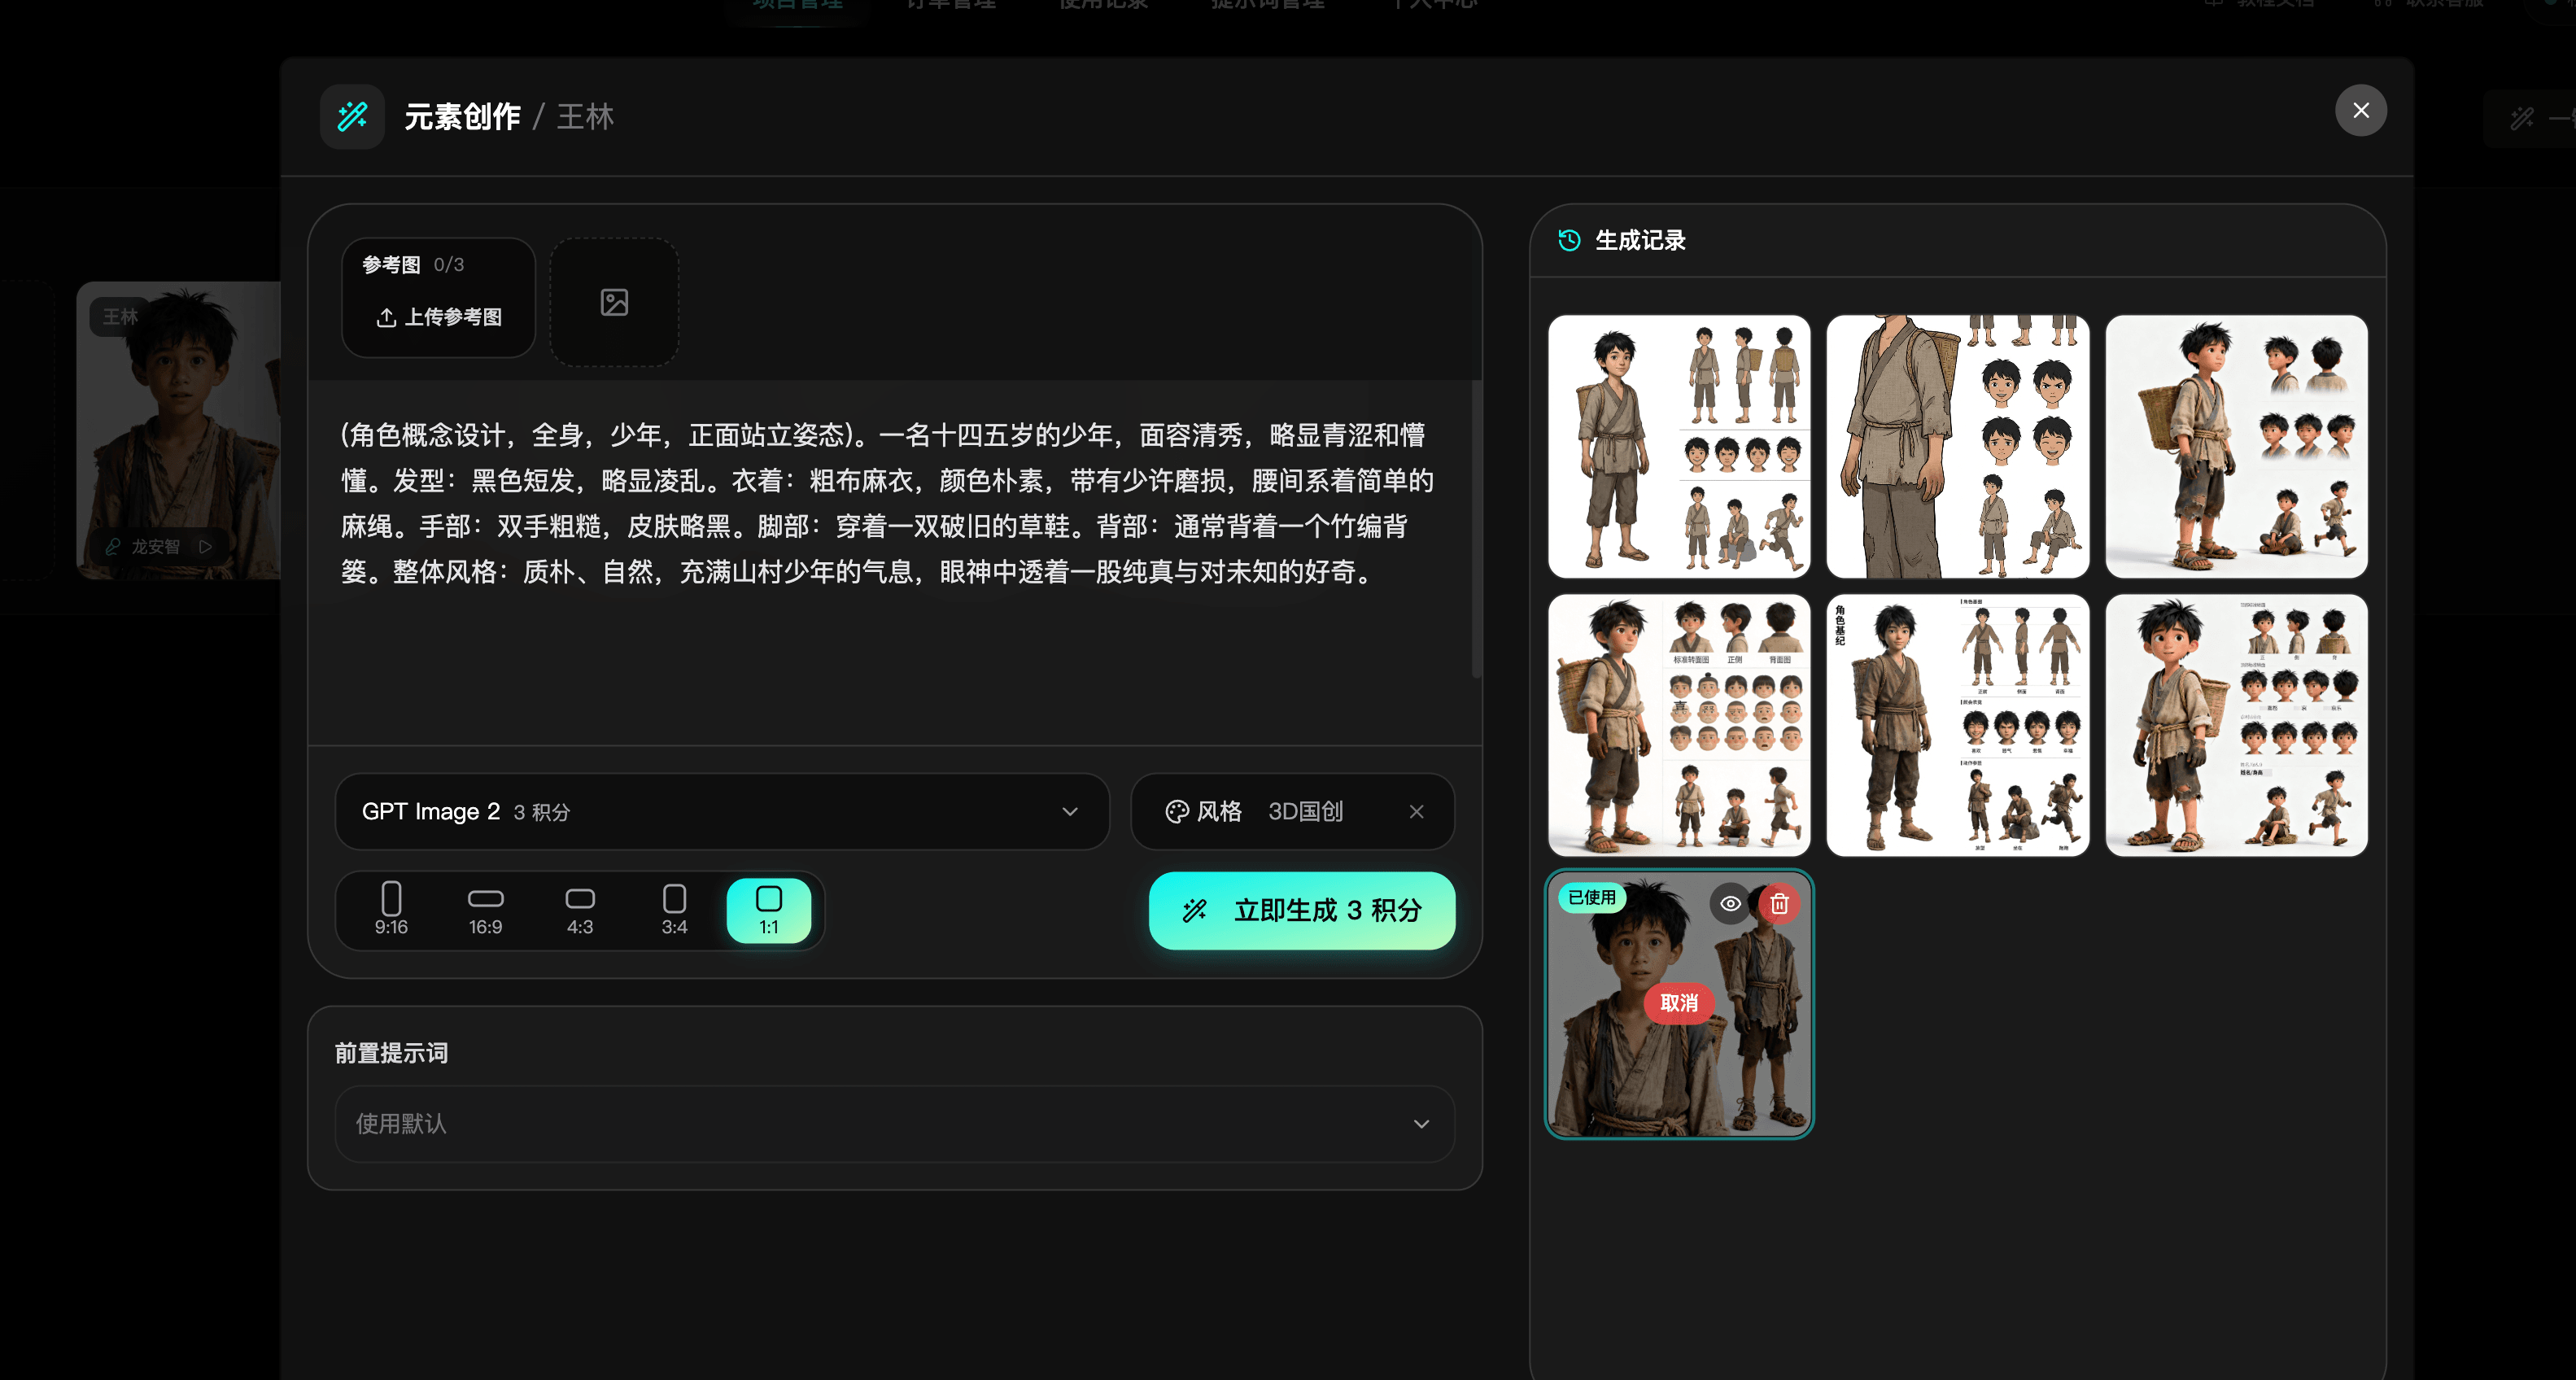Clear the 3D国创 style with the X
Viewport: 2576px width, 1380px height.
[1416, 811]
